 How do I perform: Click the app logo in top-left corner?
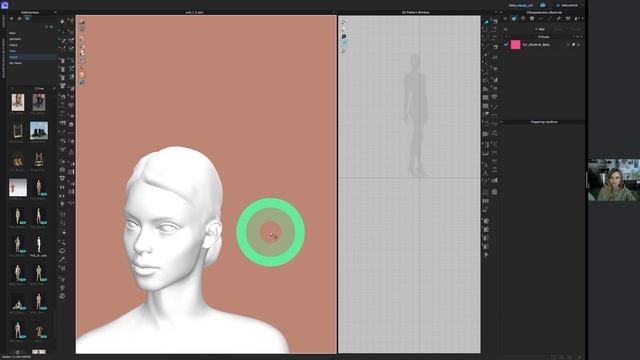(4, 5)
